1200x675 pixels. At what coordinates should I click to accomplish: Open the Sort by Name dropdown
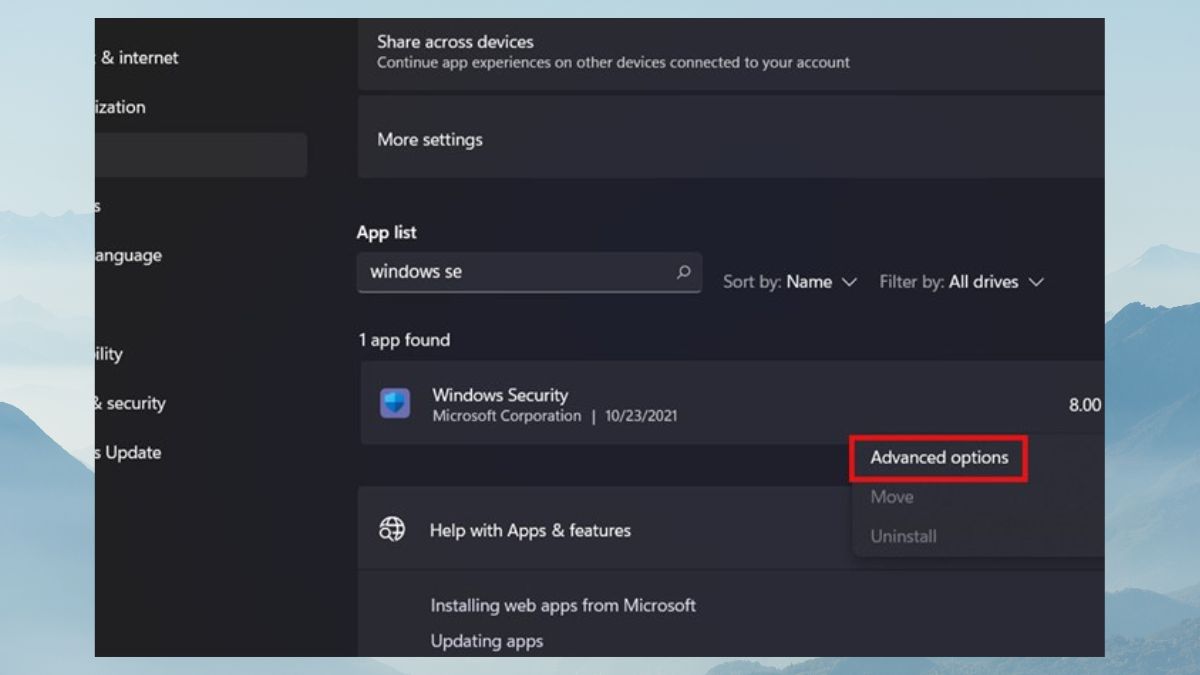click(x=790, y=282)
